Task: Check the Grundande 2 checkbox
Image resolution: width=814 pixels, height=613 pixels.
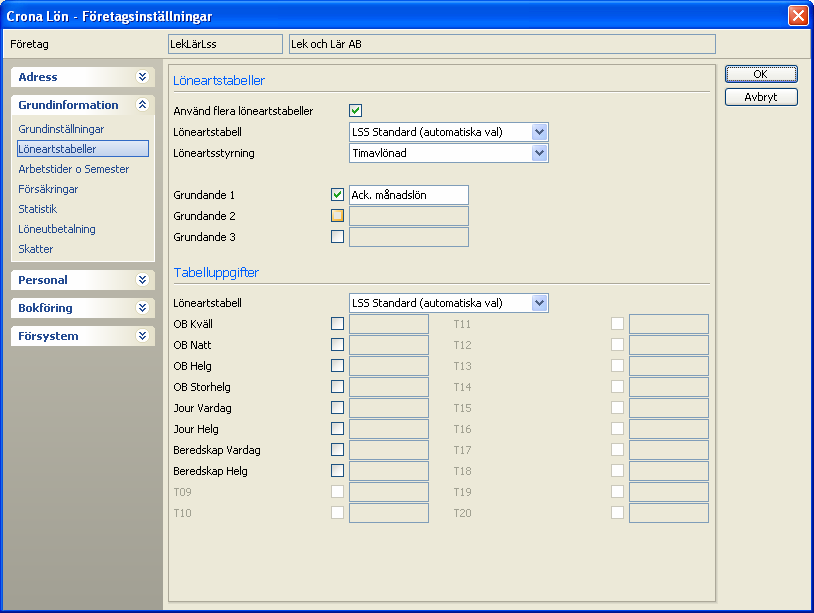Action: click(x=337, y=215)
